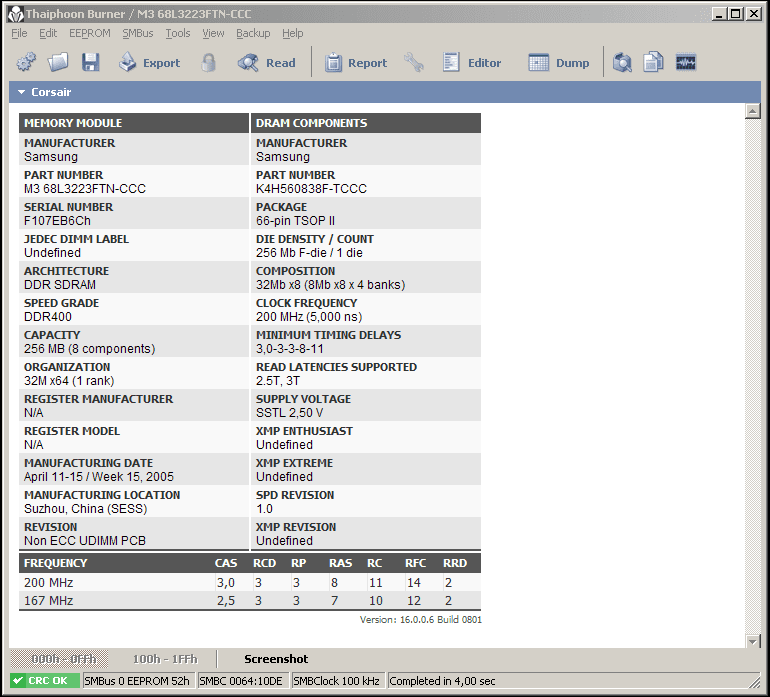
Task: Click the organization value 32M x64 (1 rank)
Action: point(69,381)
